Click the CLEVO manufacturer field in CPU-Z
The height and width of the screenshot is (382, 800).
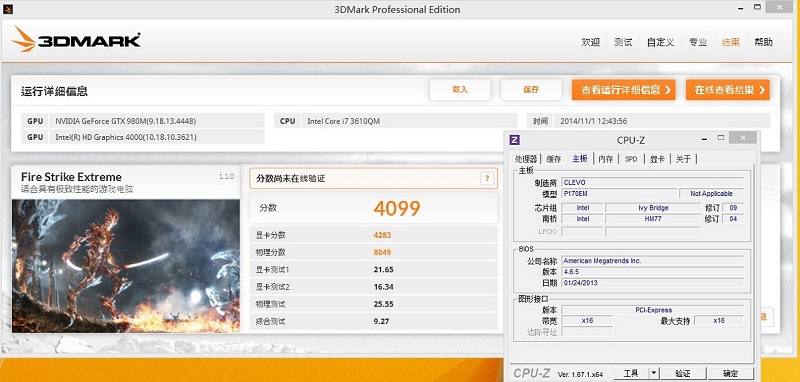pyautogui.click(x=653, y=182)
